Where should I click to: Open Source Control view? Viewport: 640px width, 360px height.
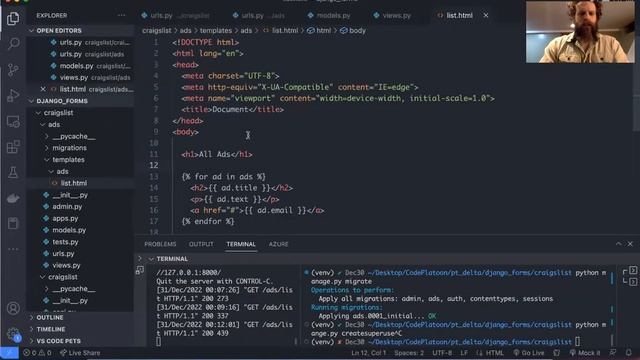13,70
